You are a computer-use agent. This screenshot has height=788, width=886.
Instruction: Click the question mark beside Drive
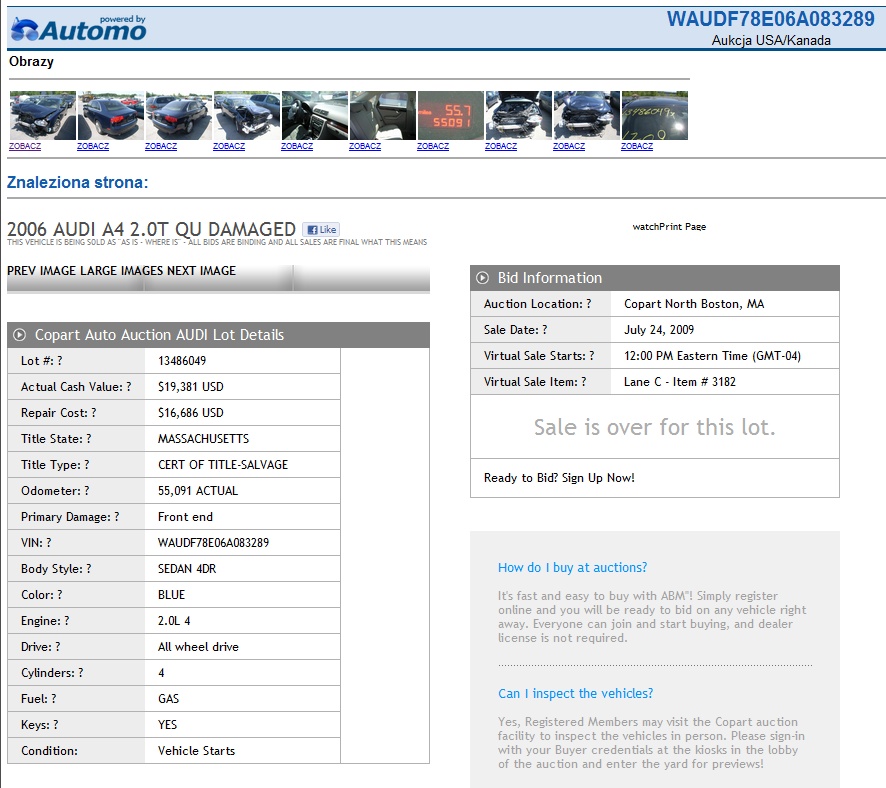[58, 647]
